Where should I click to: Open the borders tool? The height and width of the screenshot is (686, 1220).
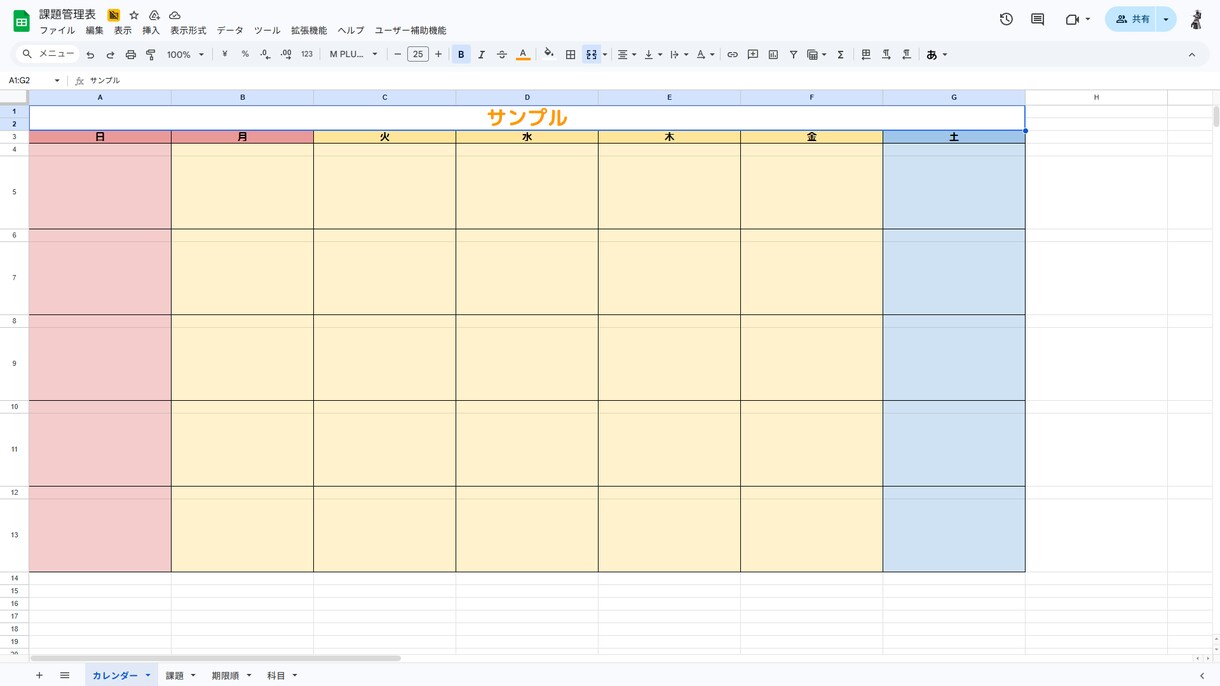[570, 55]
